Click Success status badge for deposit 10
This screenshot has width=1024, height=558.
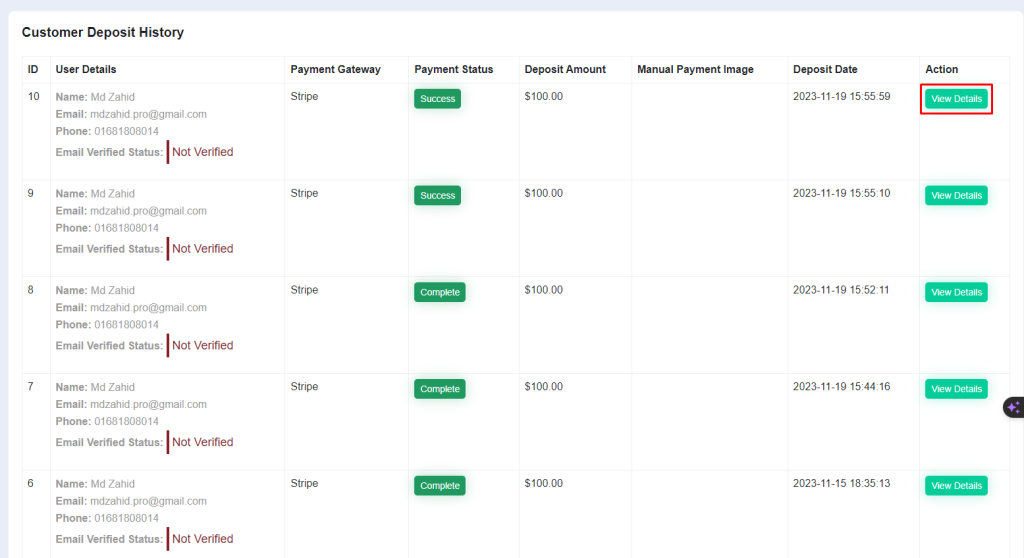tap(438, 99)
